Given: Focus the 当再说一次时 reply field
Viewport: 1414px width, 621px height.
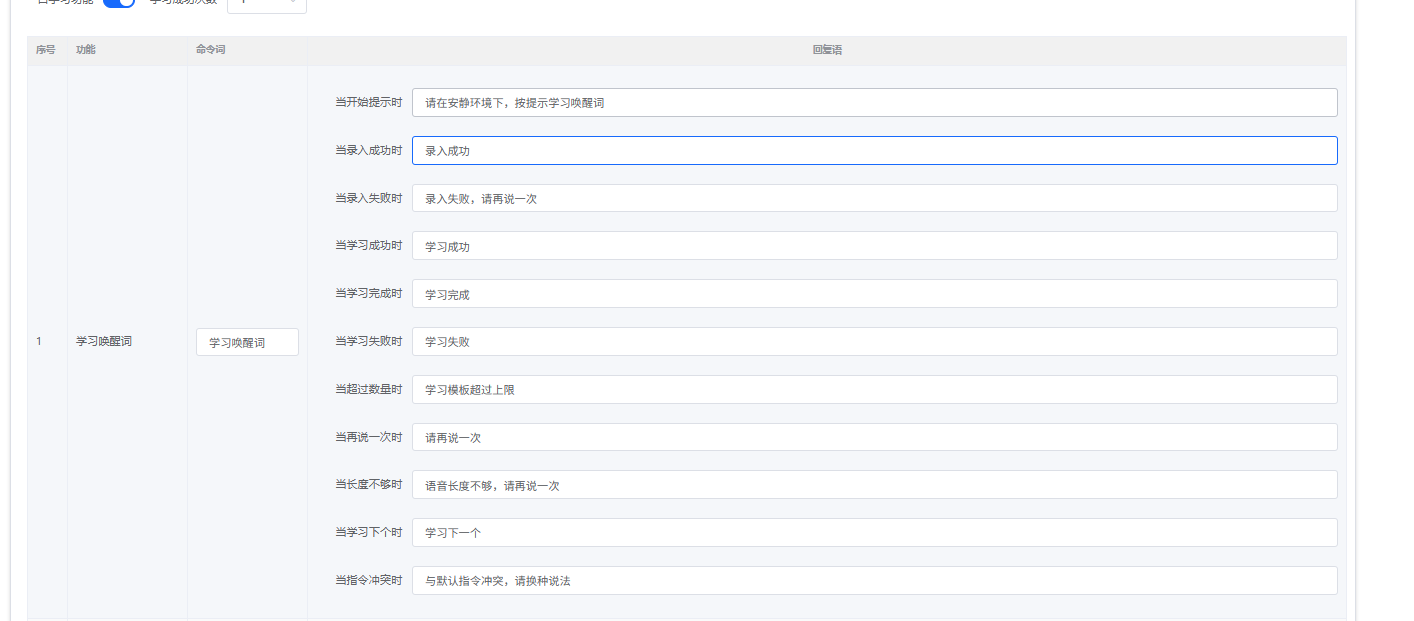Looking at the screenshot, I should click(874, 437).
